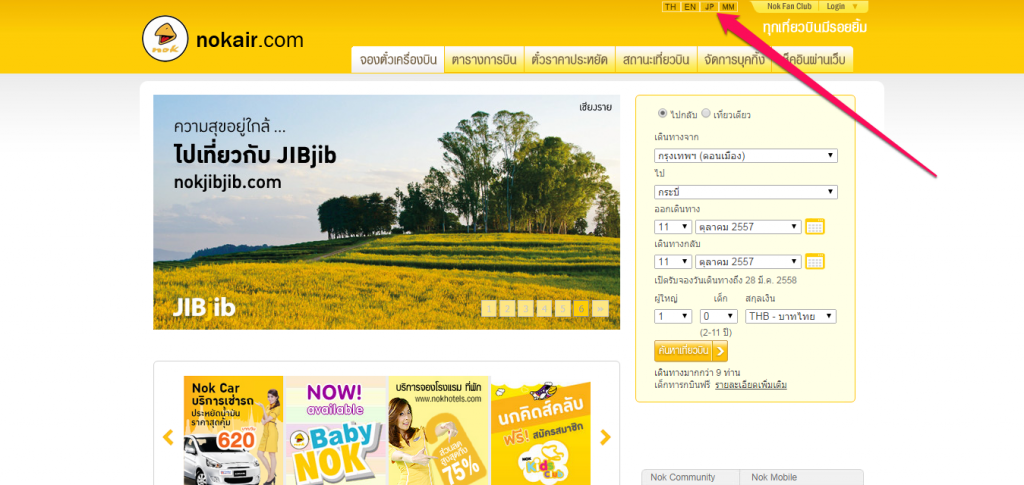Open the departure date calendar icon

(814, 227)
